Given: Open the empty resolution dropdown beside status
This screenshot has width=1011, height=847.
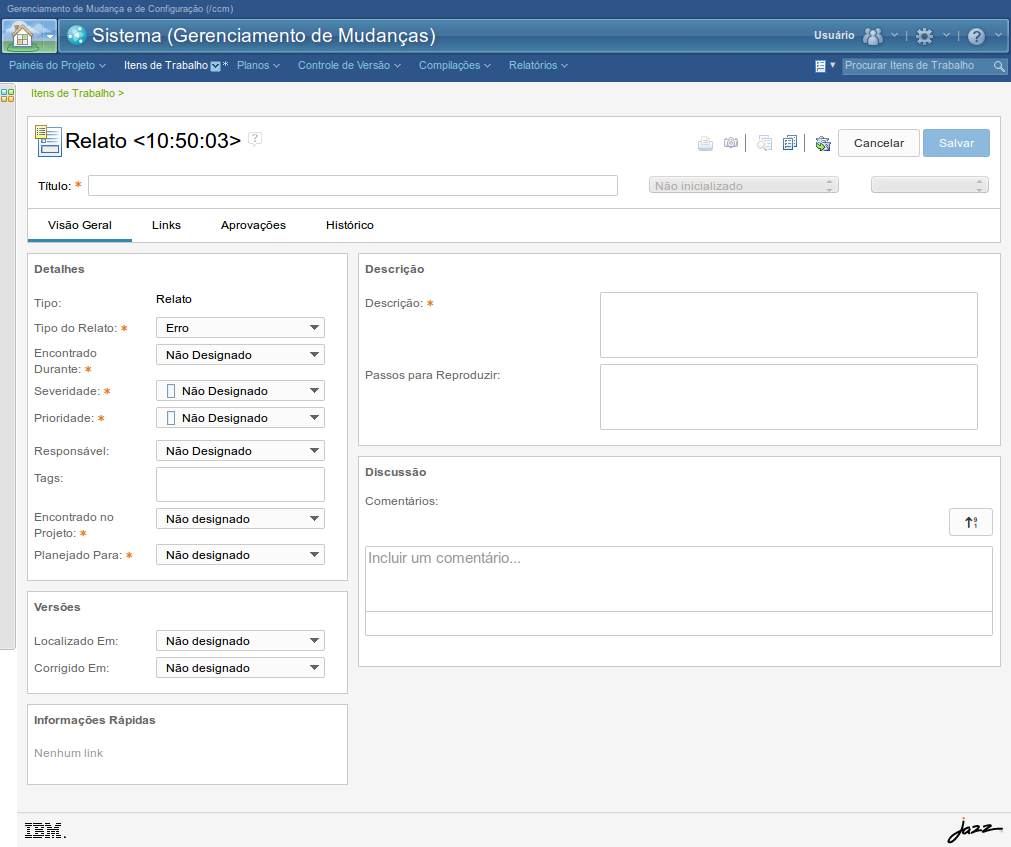Looking at the screenshot, I should click(x=929, y=186).
